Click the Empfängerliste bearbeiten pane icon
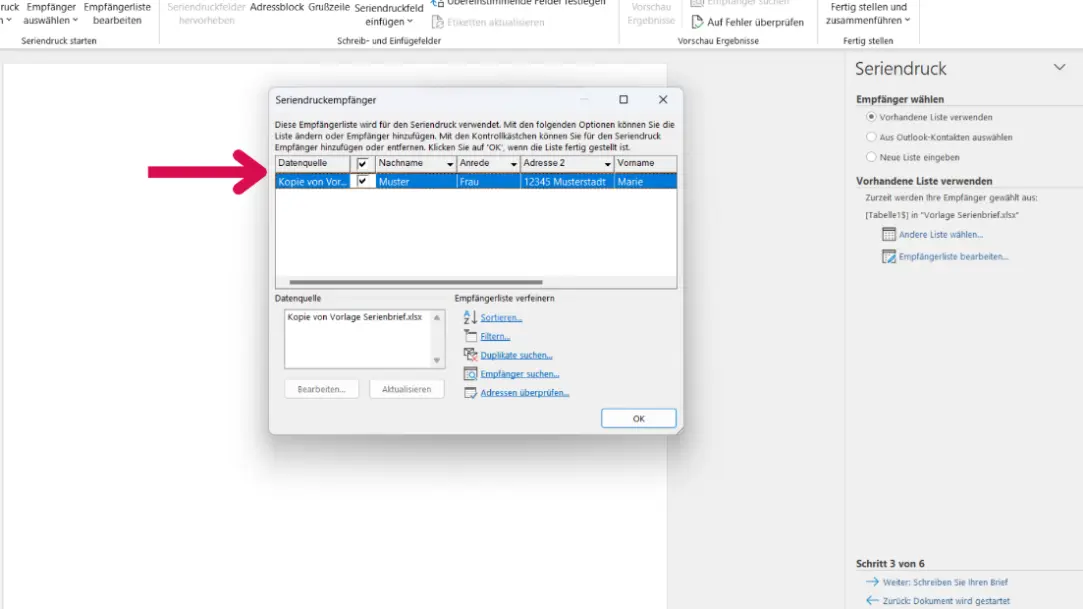The image size is (1083, 609). (x=888, y=256)
